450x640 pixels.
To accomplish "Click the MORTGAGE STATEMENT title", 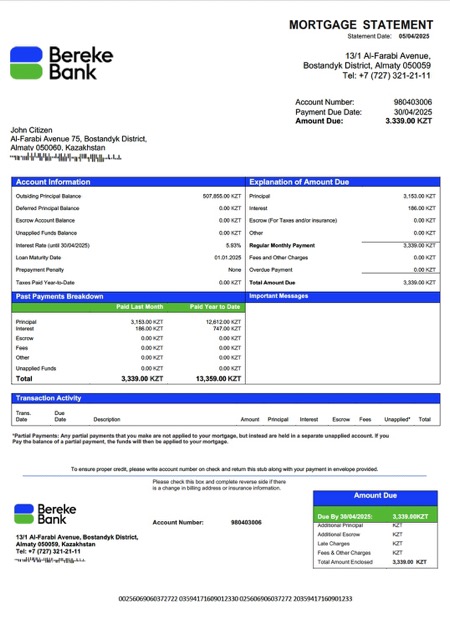I will pyautogui.click(x=361, y=25).
